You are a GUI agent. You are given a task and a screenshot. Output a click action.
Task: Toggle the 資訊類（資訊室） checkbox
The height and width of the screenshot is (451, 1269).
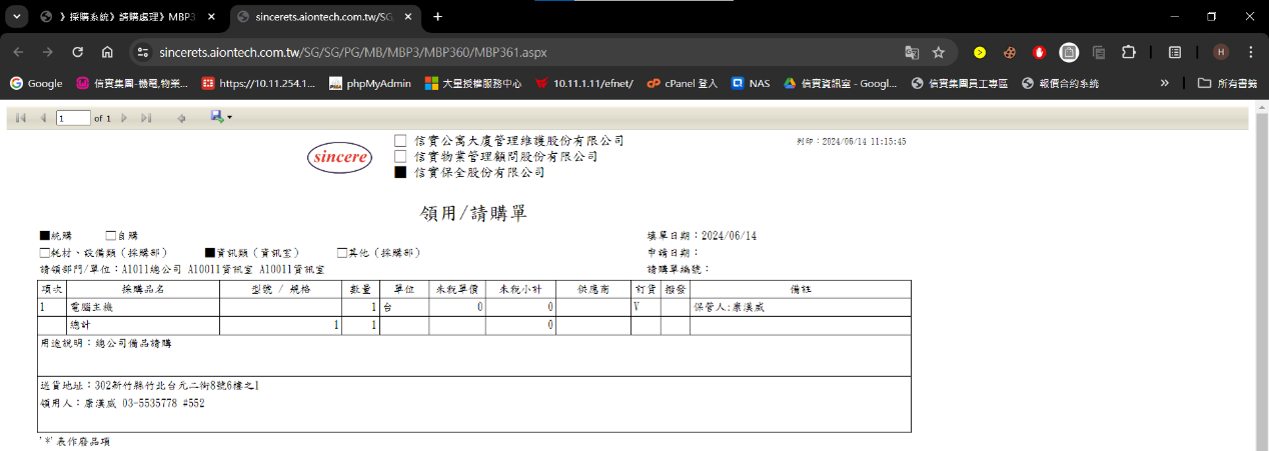click(x=210, y=253)
